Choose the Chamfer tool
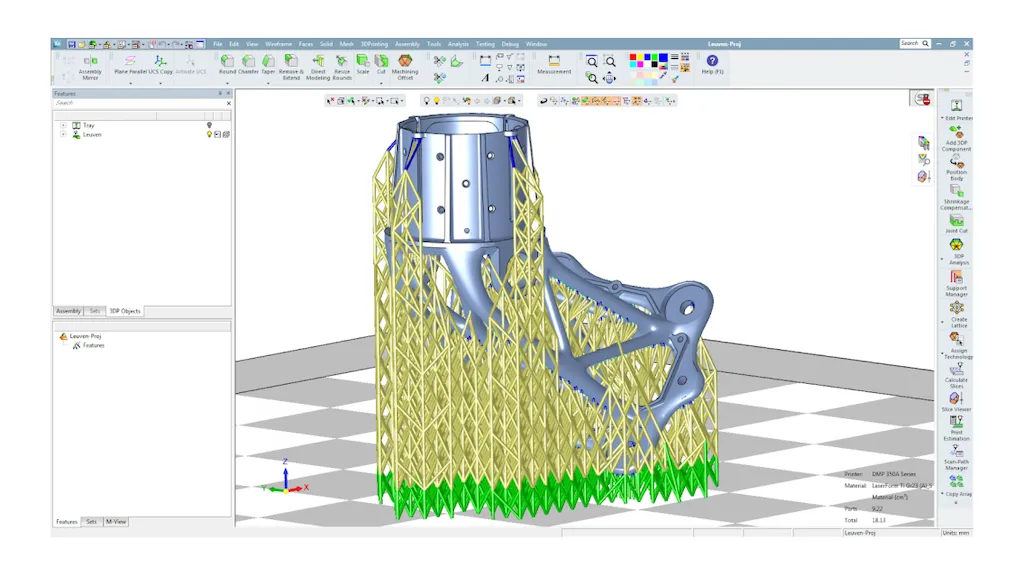Image resolution: width=1024 pixels, height=576 pixels. [x=248, y=65]
